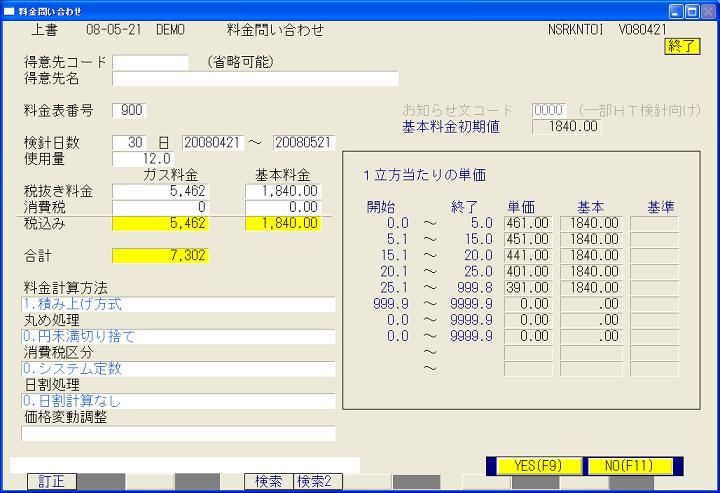The width and height of the screenshot is (720, 493).
Task: Click the 単価 cell 441.00
Action: pos(528,256)
